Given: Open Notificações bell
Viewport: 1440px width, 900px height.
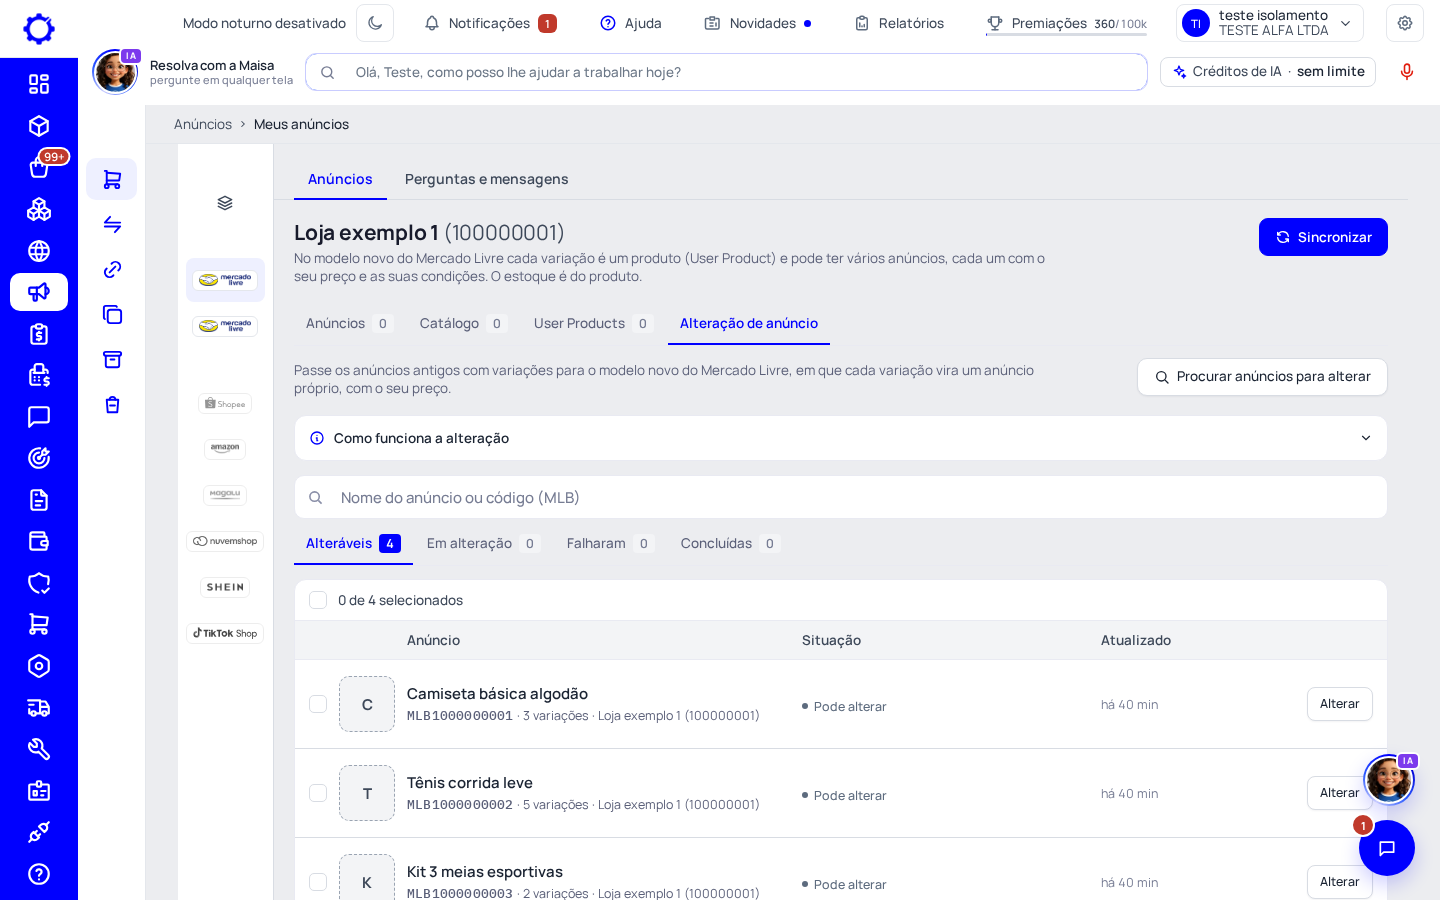Looking at the screenshot, I should click(489, 23).
